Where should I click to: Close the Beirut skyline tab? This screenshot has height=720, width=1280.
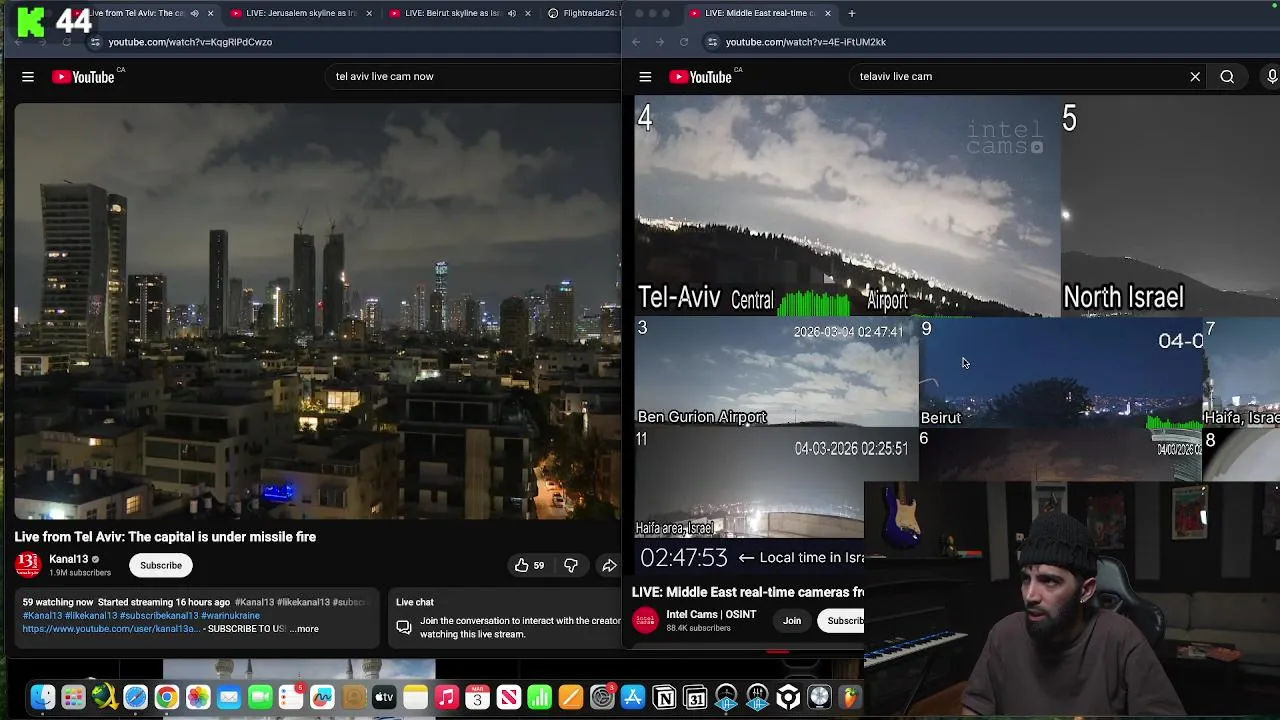pos(527,13)
